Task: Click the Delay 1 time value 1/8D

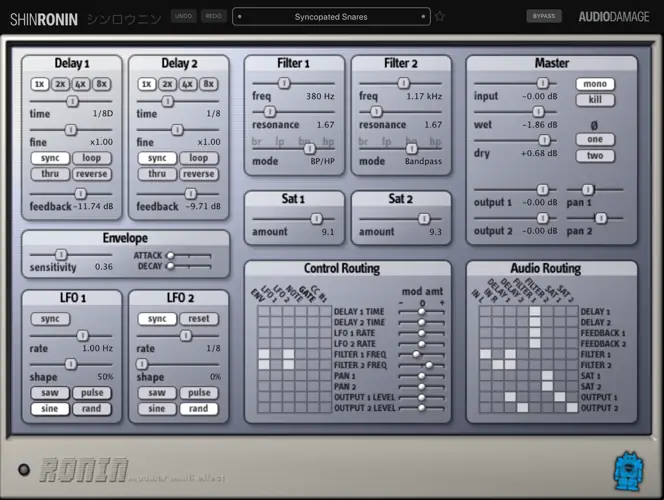Action: [x=103, y=113]
